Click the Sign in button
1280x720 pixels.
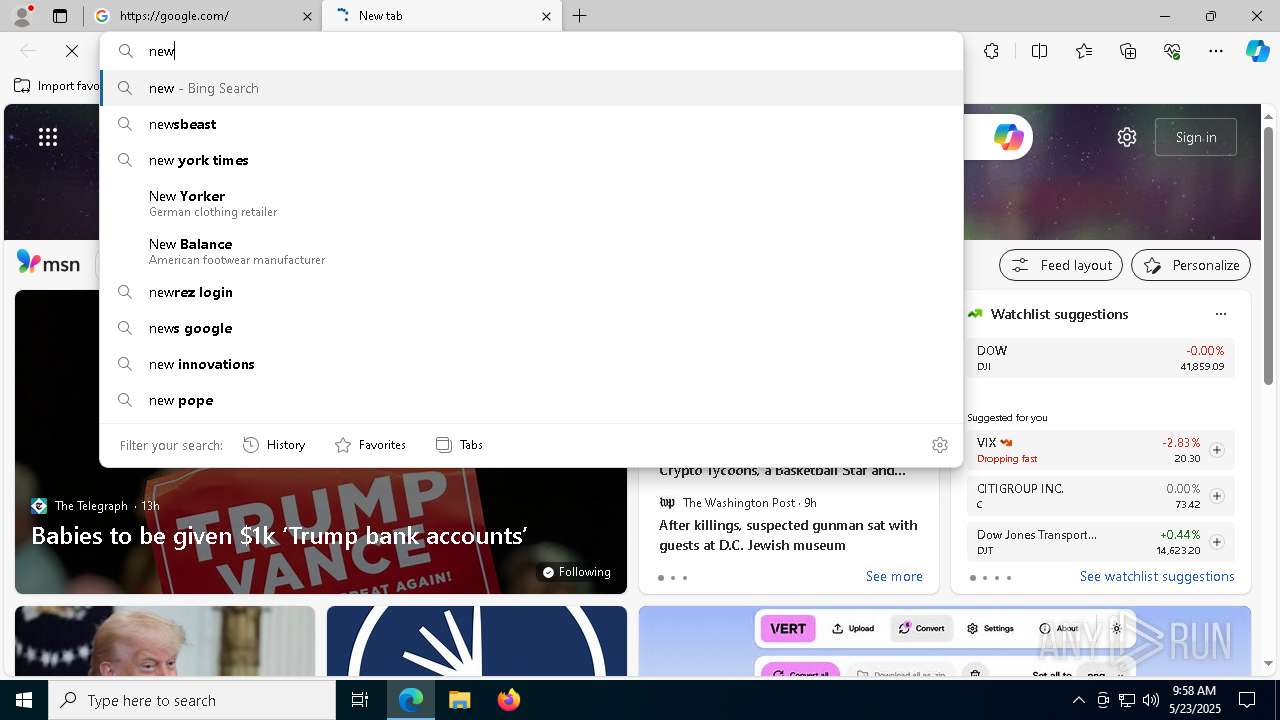[1195, 137]
